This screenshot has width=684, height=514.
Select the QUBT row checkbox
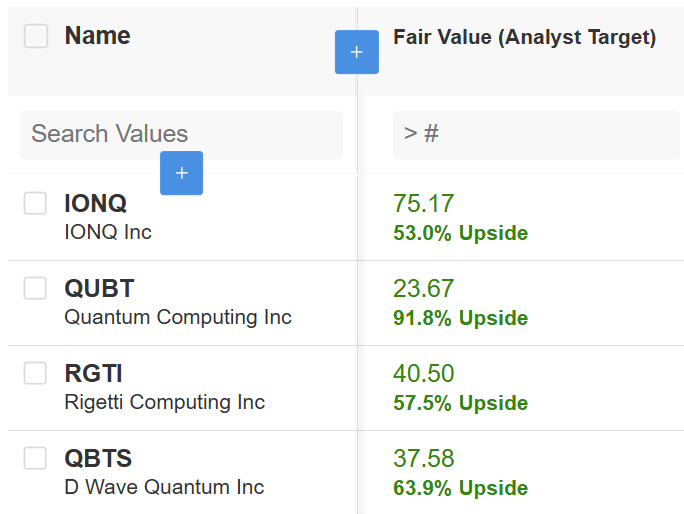36,289
